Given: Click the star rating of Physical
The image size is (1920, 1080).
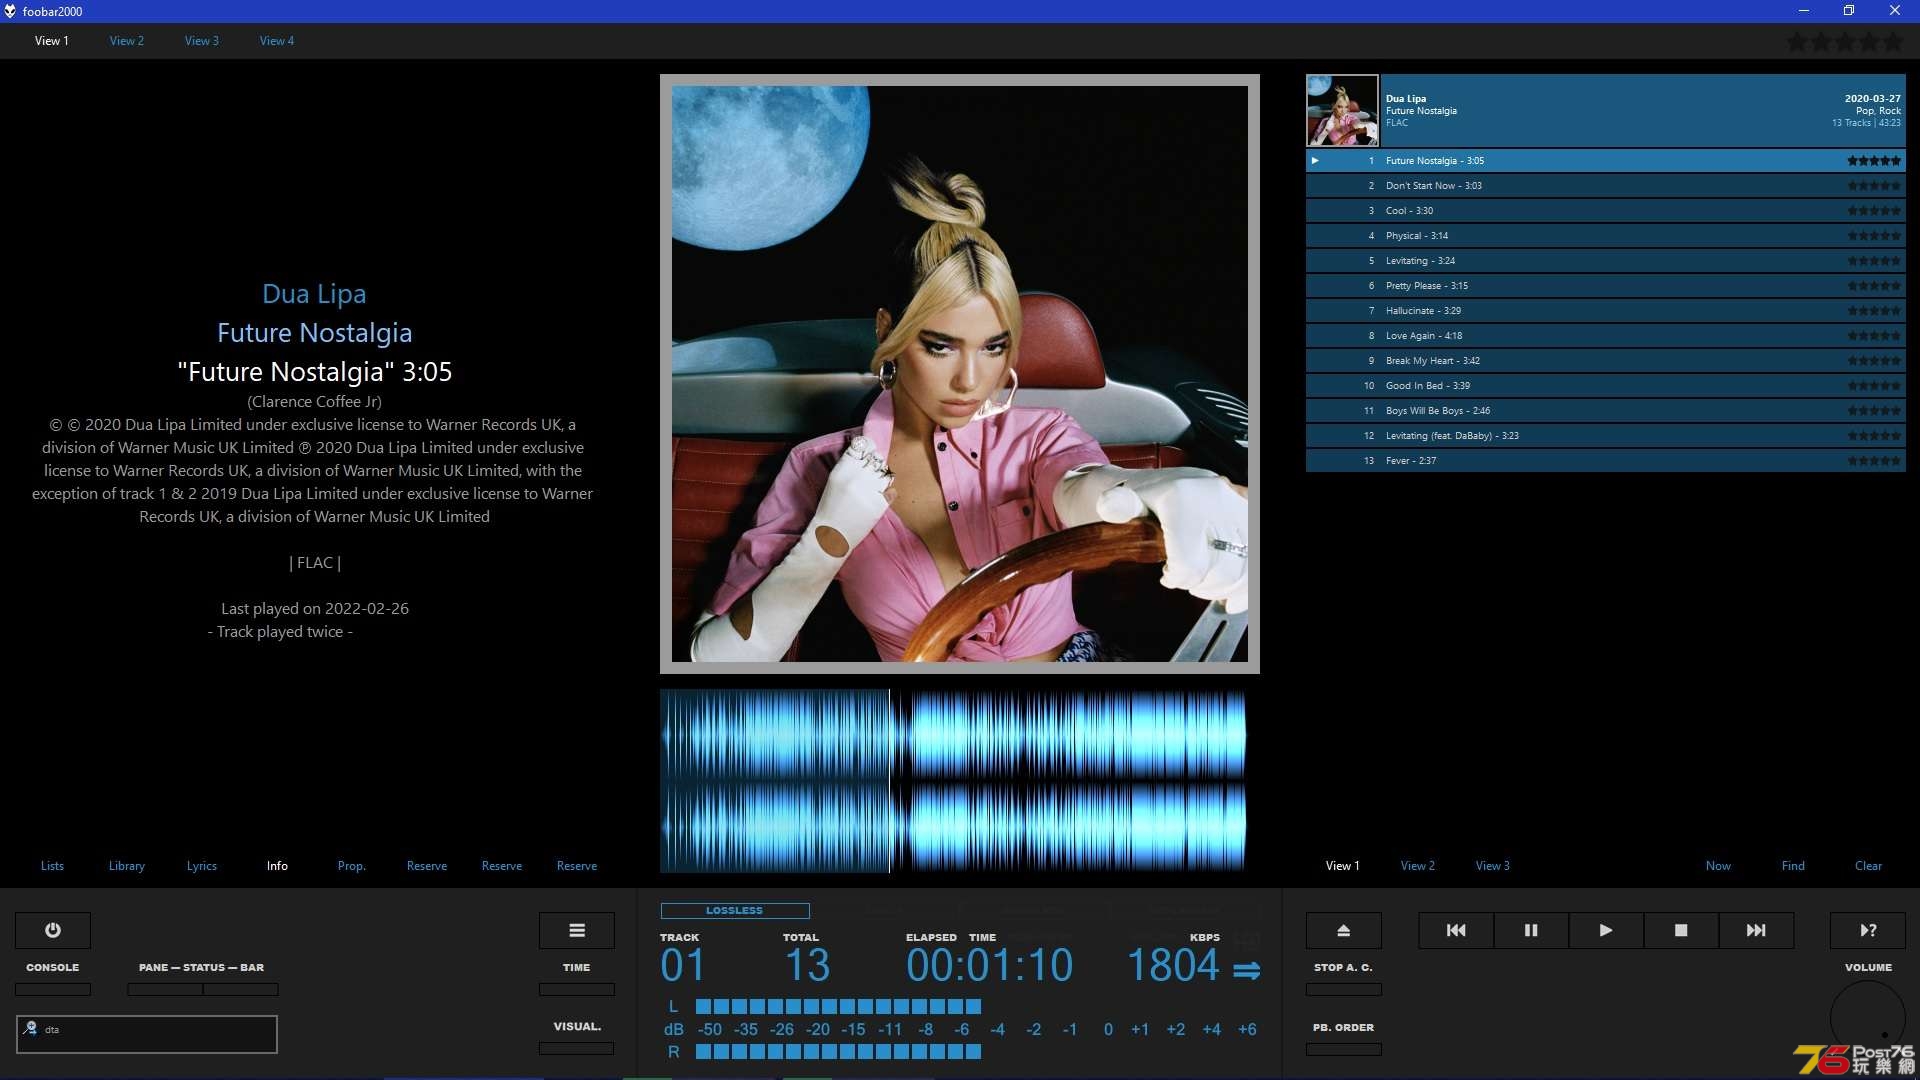Looking at the screenshot, I should coord(1874,236).
